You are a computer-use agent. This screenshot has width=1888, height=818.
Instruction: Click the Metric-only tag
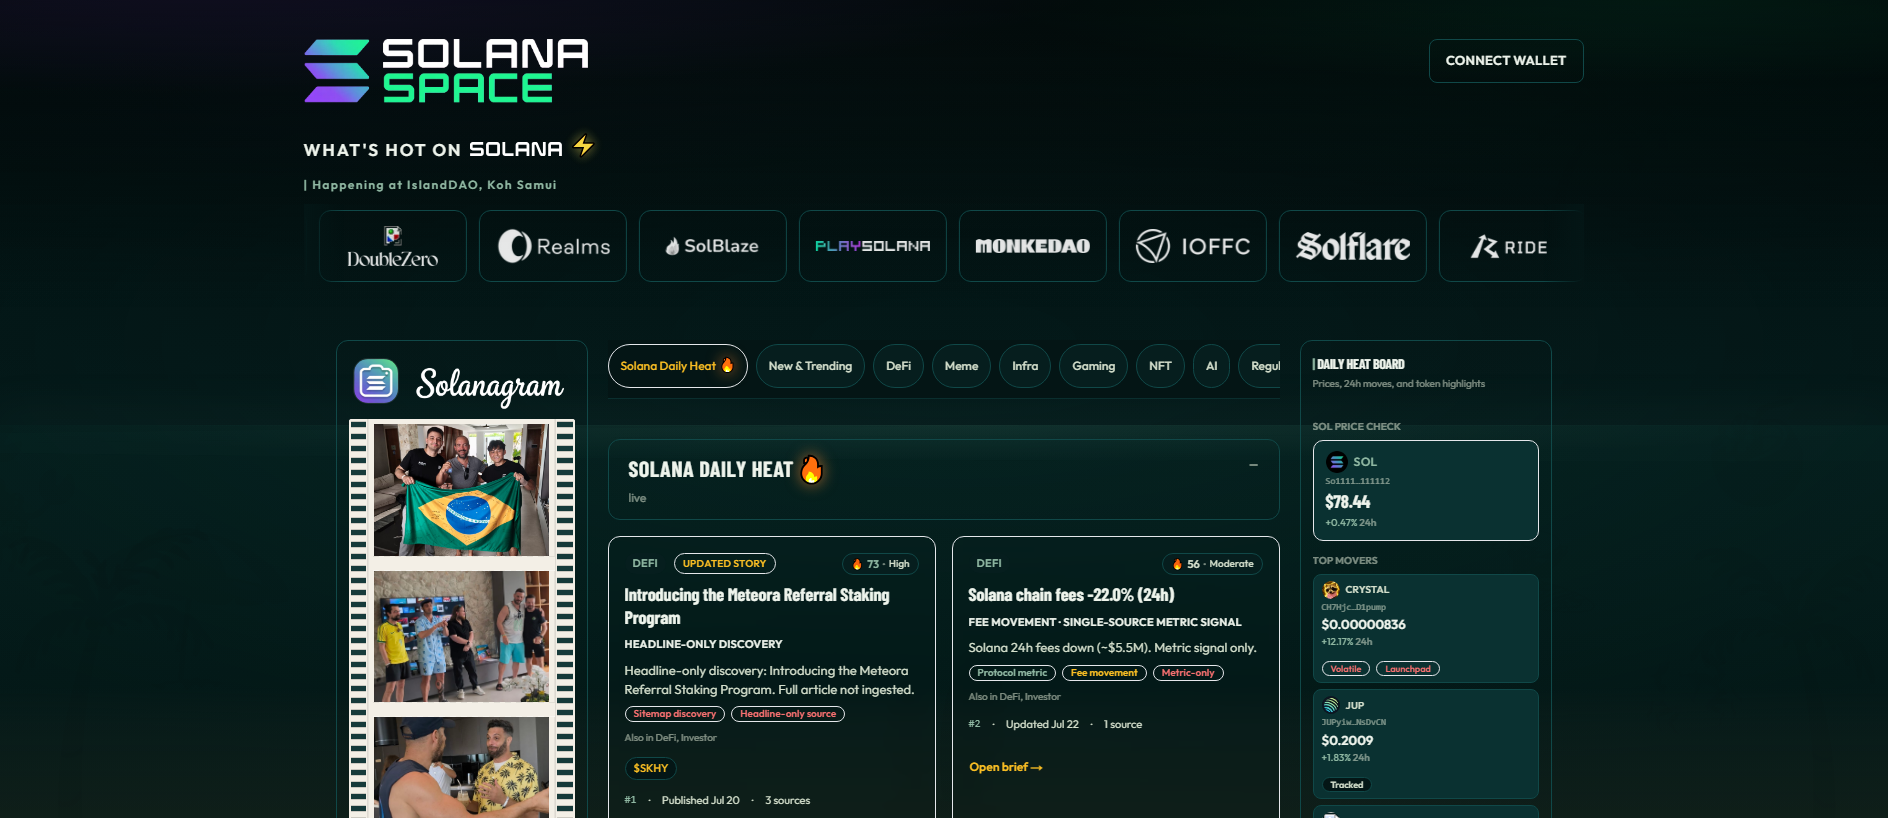point(1188,673)
